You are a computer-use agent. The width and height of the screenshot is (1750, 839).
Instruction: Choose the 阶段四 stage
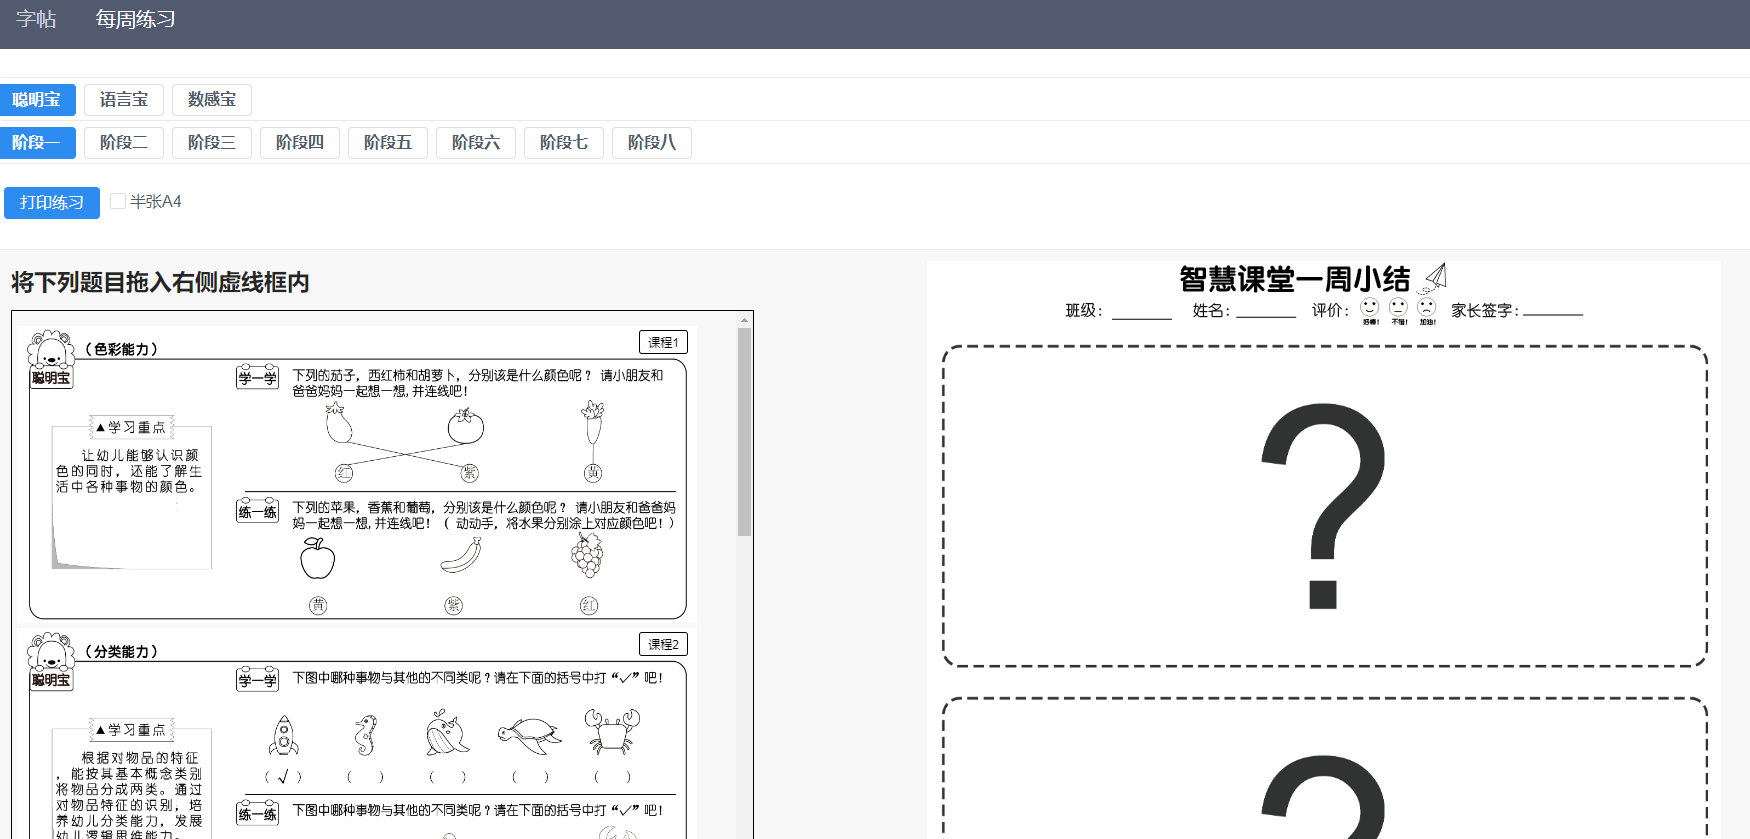click(300, 143)
